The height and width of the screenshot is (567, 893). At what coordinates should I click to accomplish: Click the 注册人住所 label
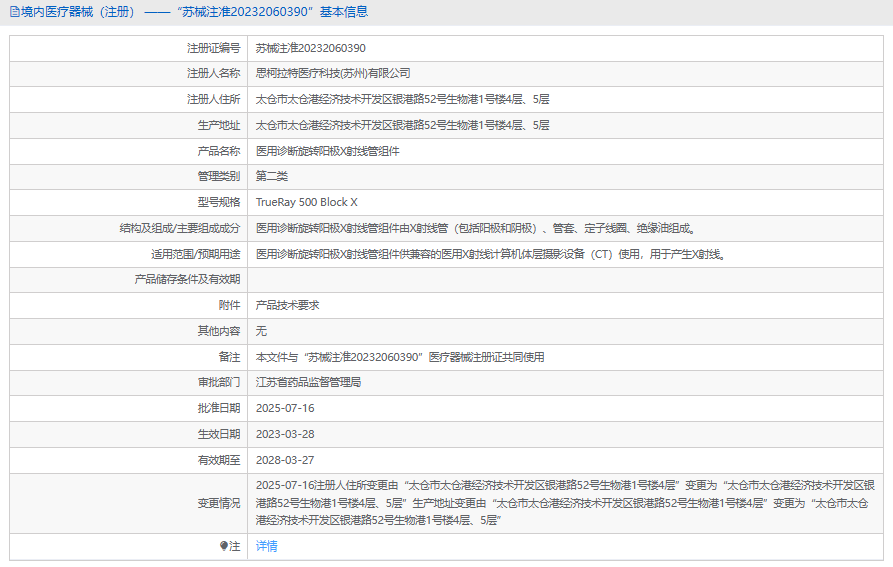tap(214, 100)
